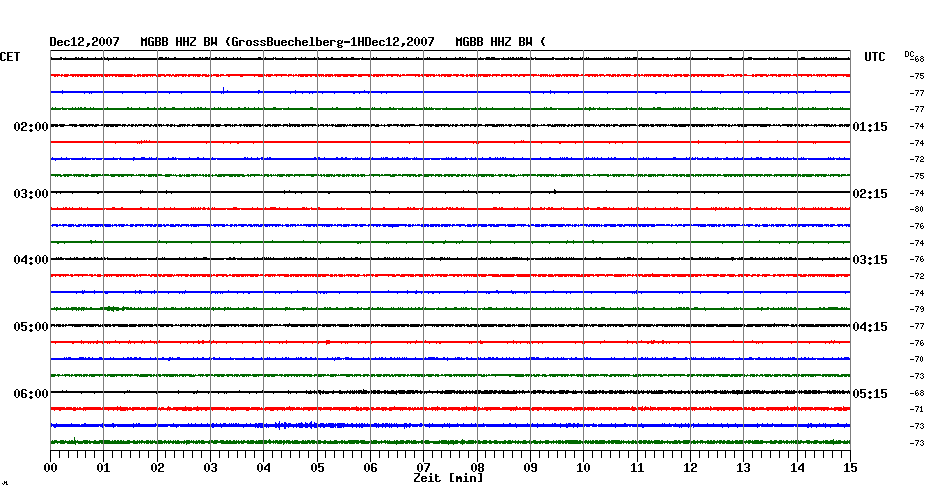Click the black trace beside 05:00 label
Image resolution: width=930 pixels, height=494 pixels.
450,326
